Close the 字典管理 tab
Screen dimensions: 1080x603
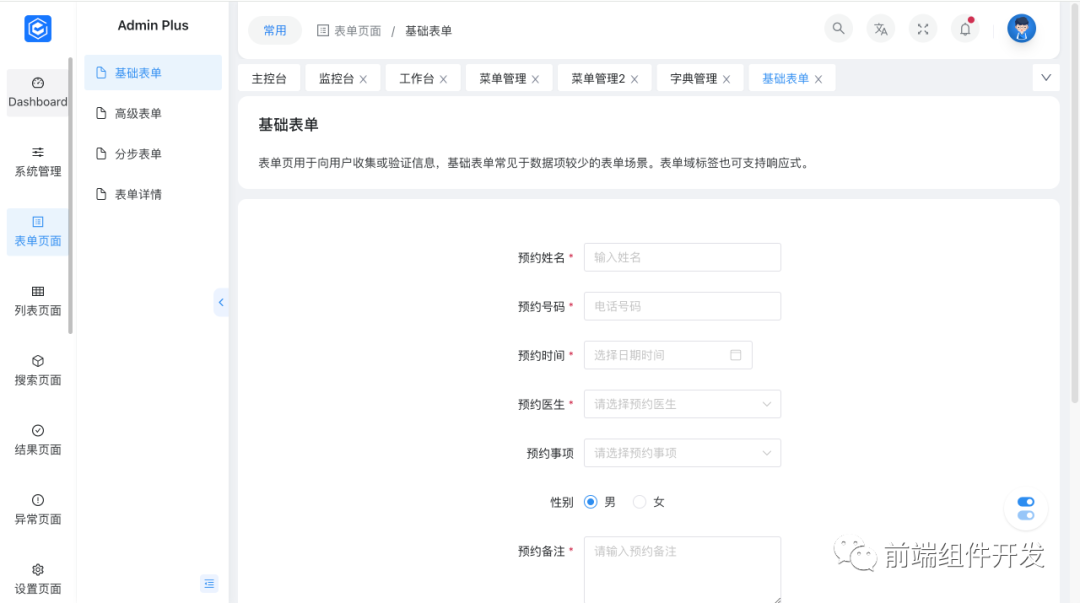click(x=728, y=77)
